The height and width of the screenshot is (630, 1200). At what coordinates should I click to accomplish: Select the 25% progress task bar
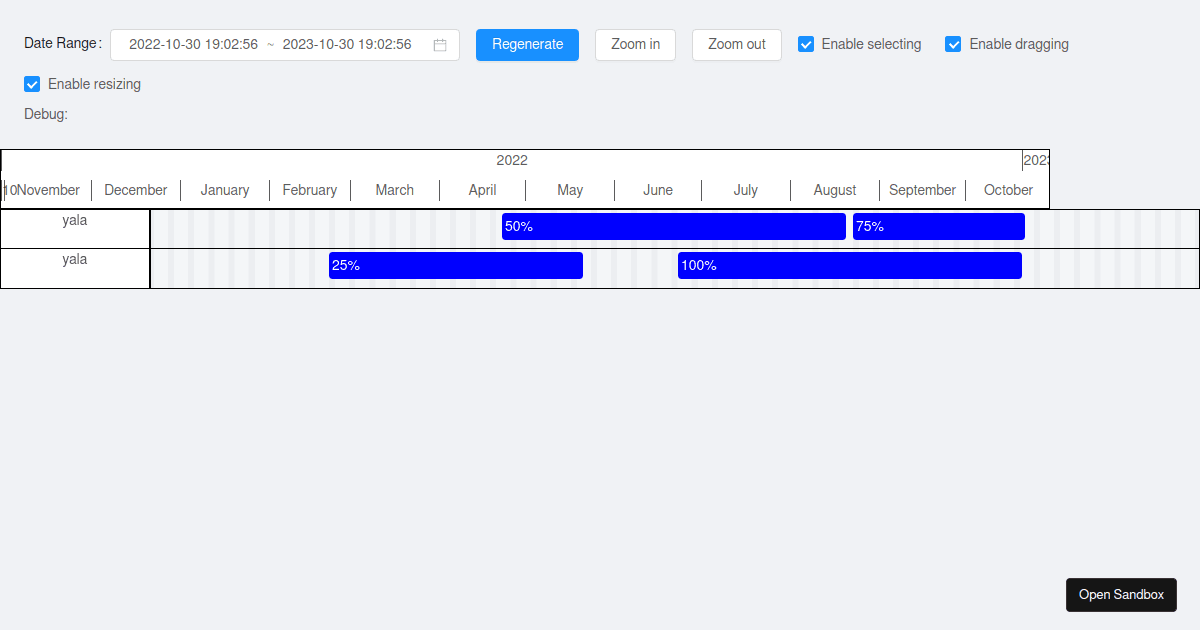click(455, 265)
